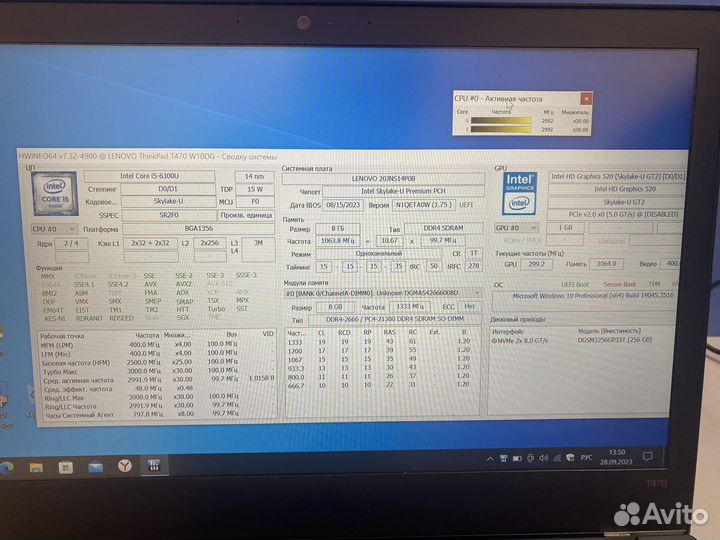Open the Windows Security shield tray icon
Image resolution: width=720 pixels, height=540 pixels.
point(570,457)
